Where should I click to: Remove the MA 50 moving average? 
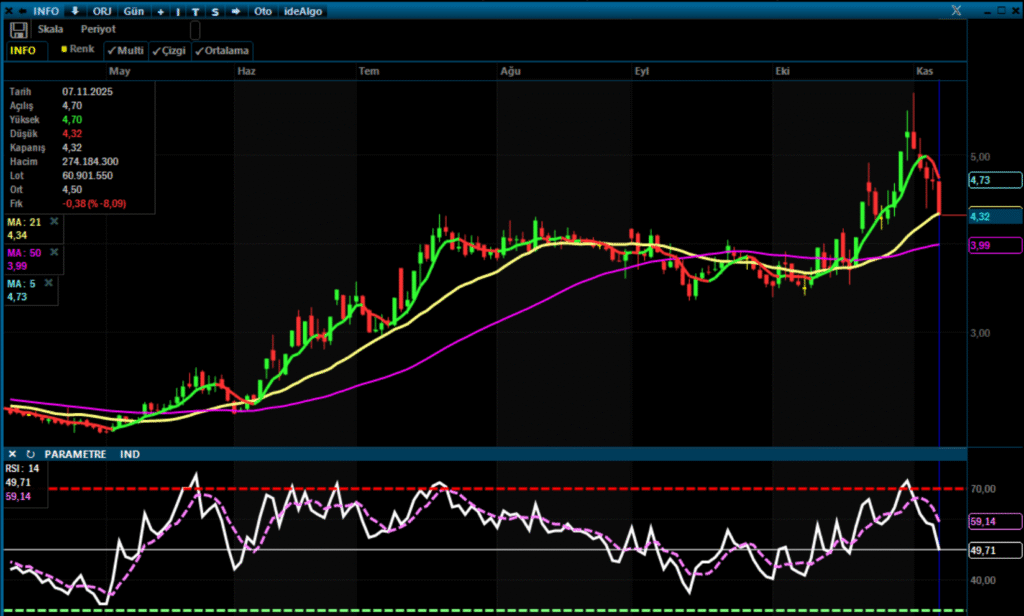tap(54, 253)
